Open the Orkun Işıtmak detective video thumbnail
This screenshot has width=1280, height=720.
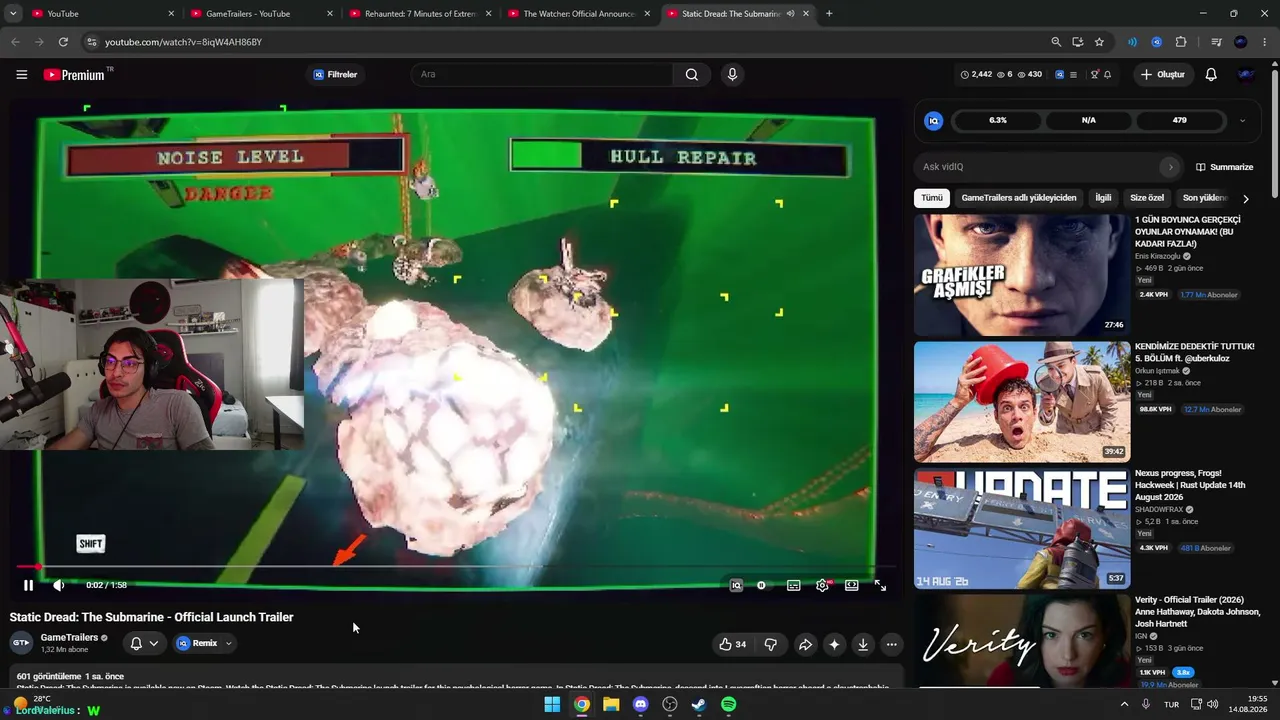(1022, 402)
